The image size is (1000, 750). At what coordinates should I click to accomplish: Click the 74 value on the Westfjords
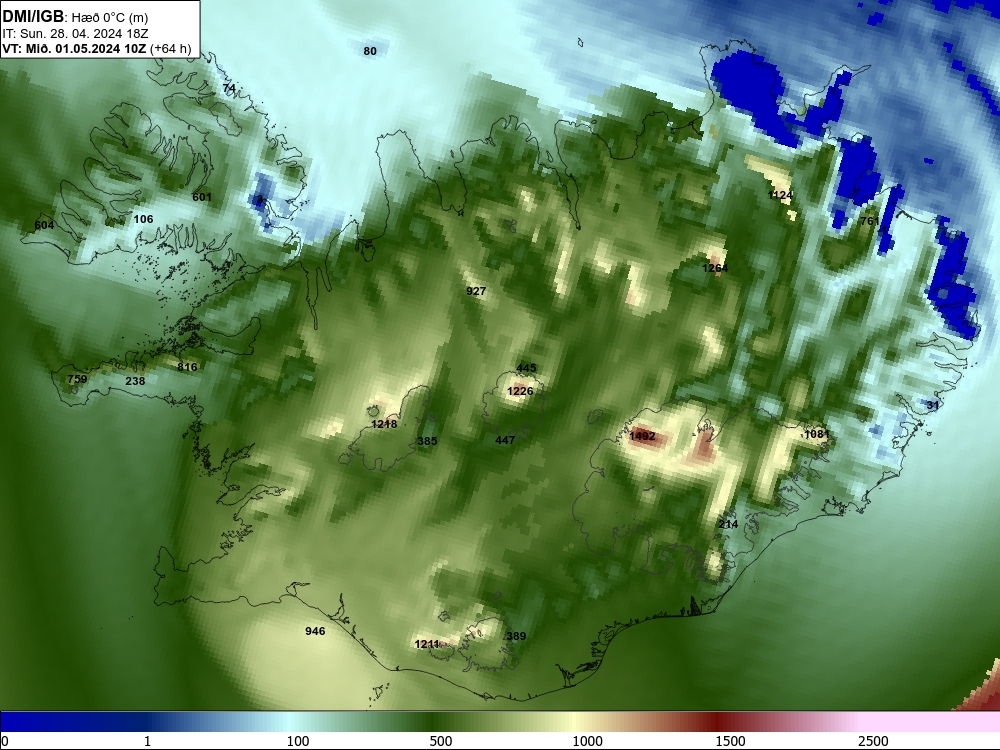pos(229,88)
